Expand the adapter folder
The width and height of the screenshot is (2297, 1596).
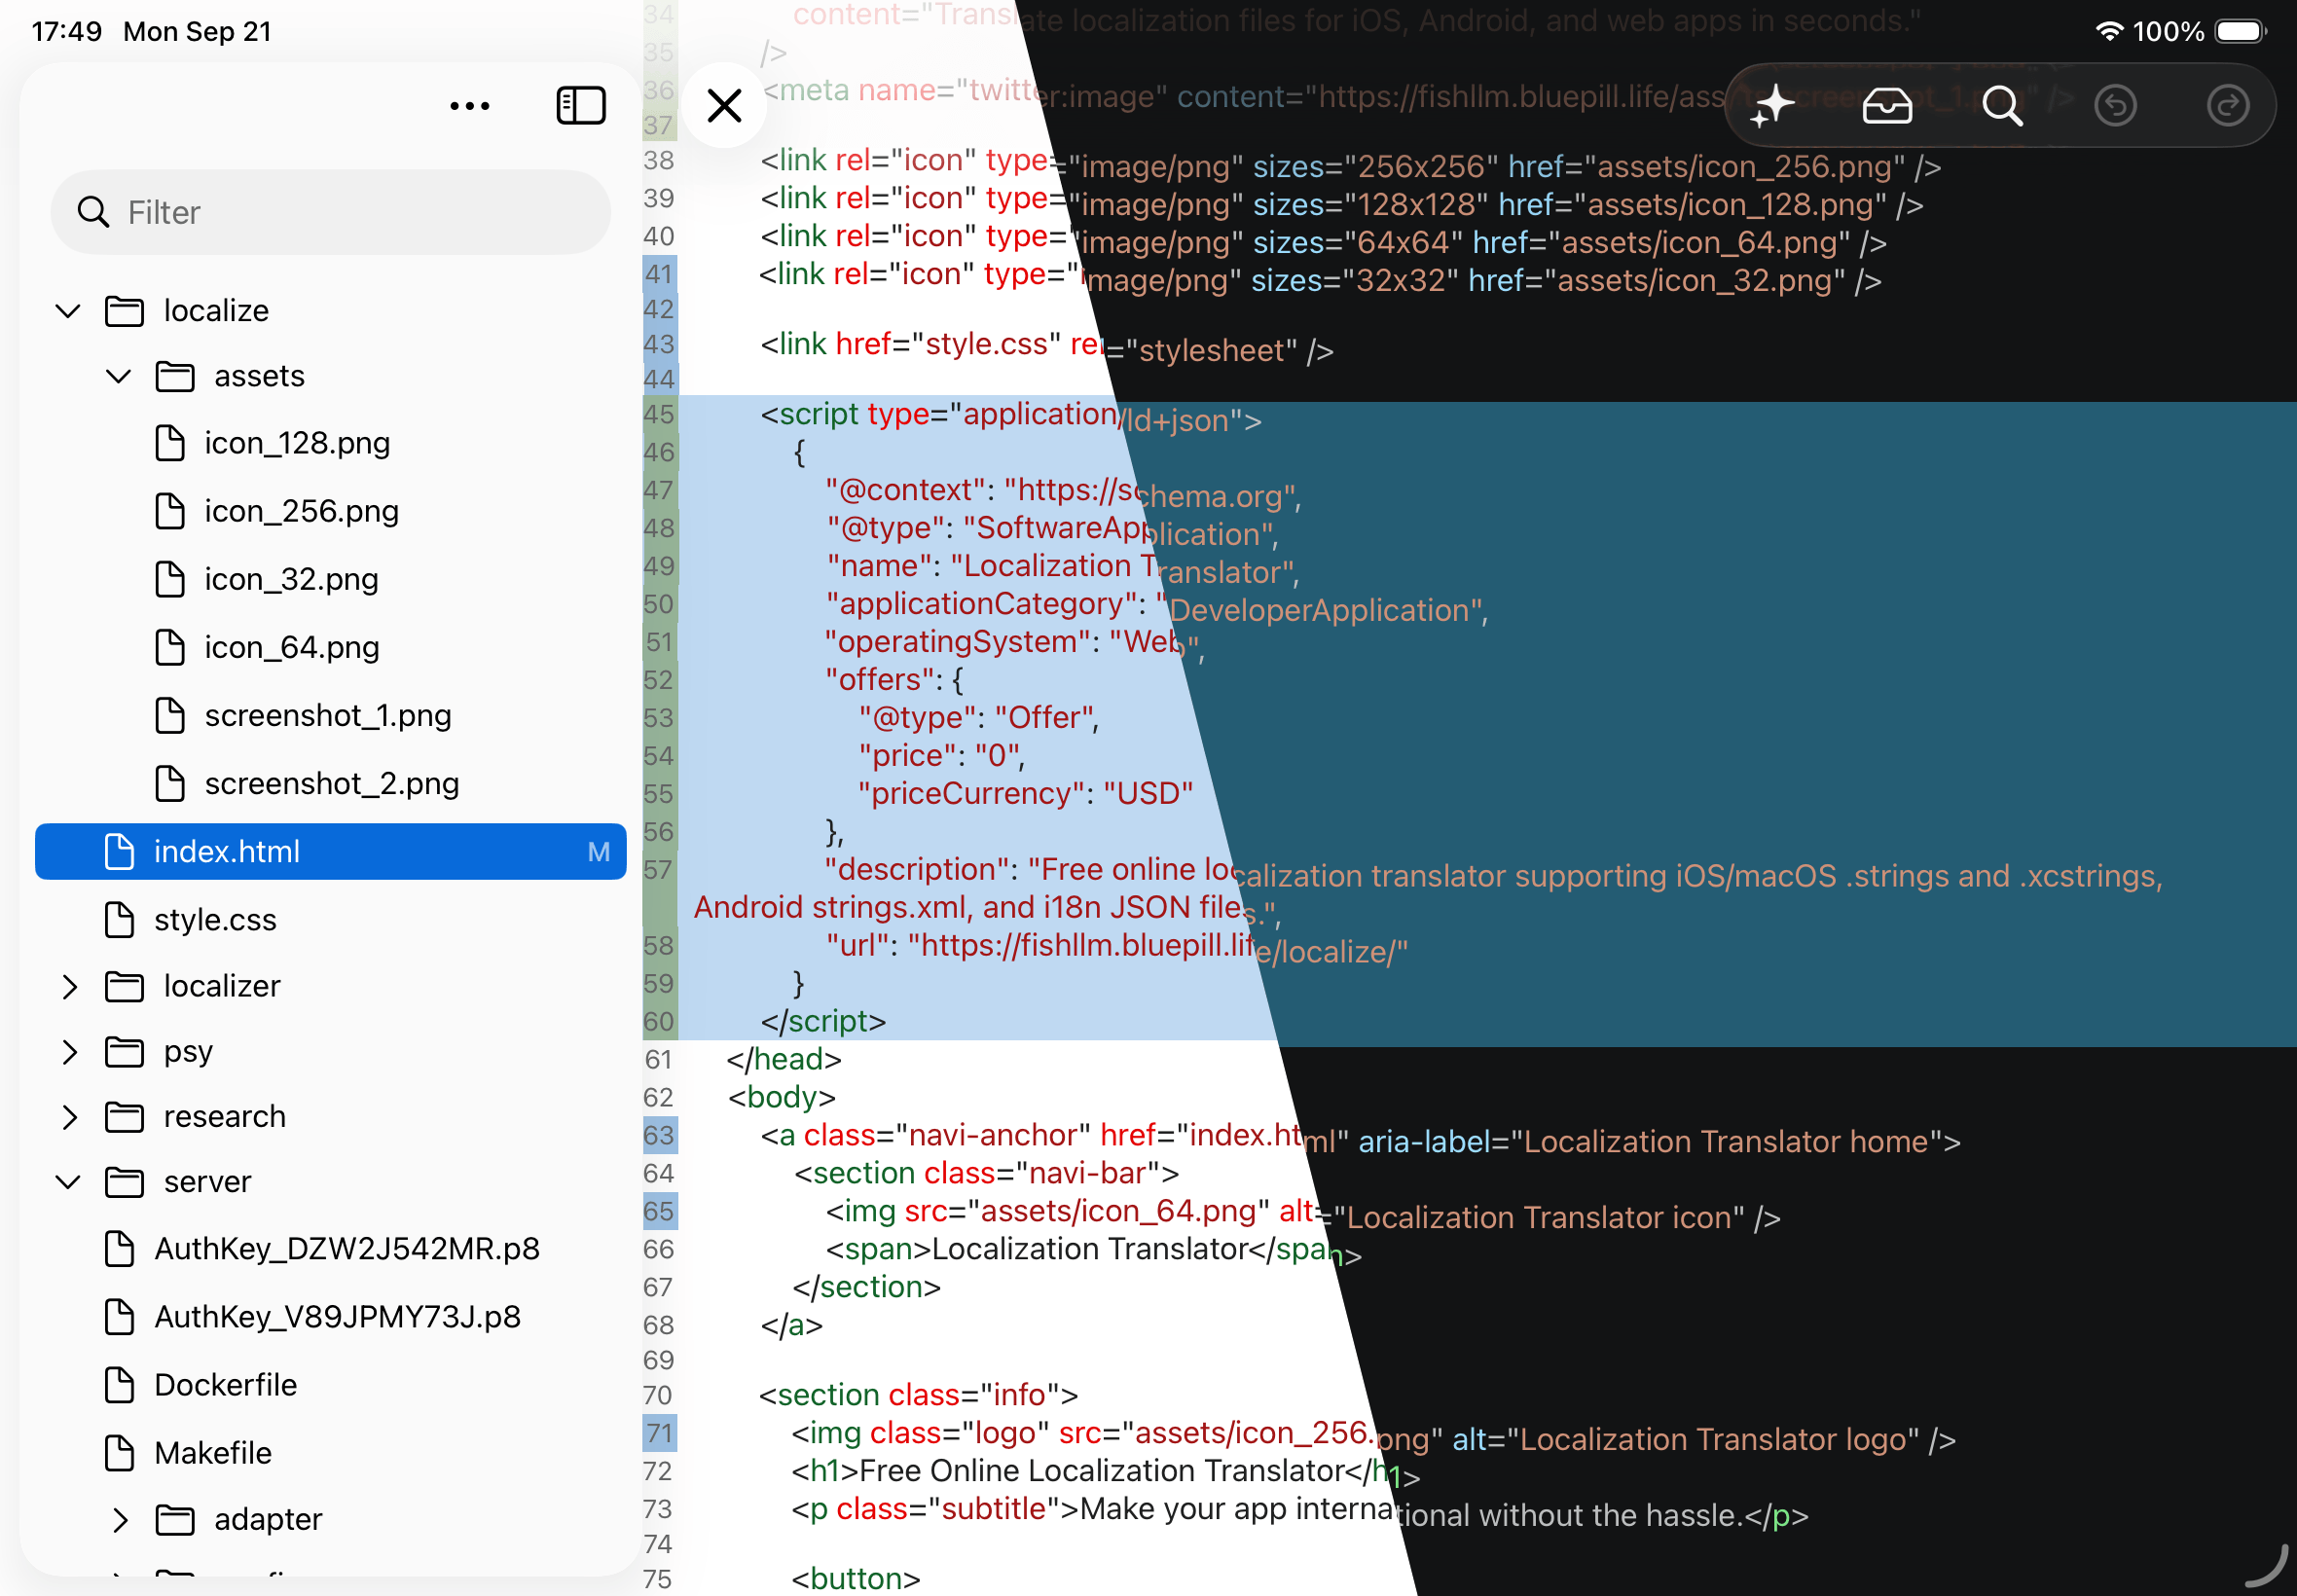[x=120, y=1520]
